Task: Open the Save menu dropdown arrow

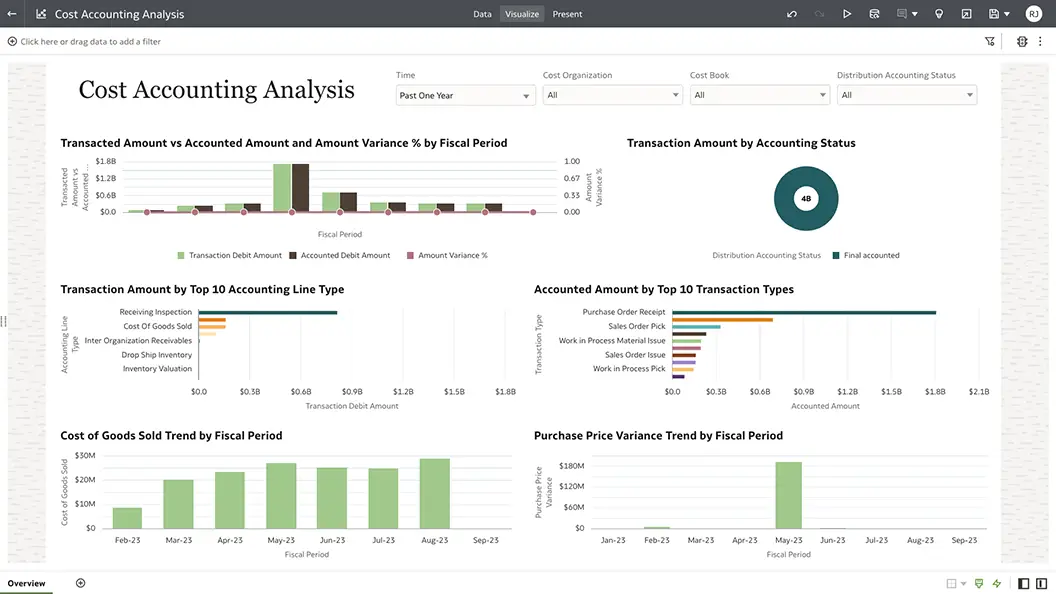Action: 1007,14
